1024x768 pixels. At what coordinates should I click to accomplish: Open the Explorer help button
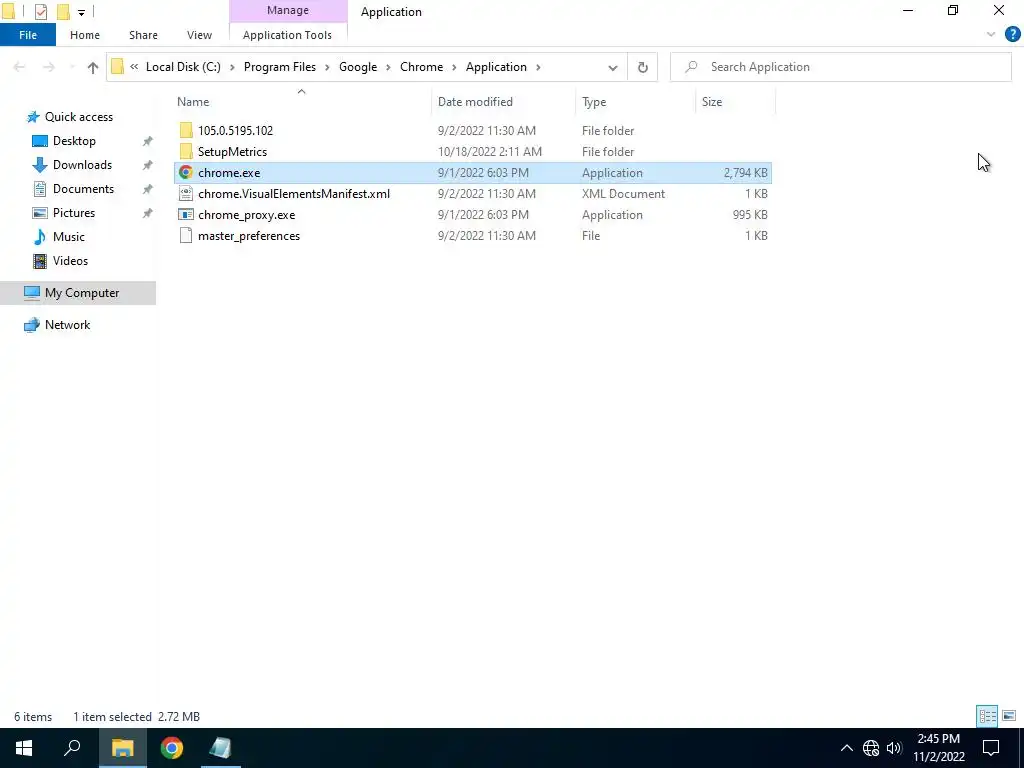point(1012,35)
